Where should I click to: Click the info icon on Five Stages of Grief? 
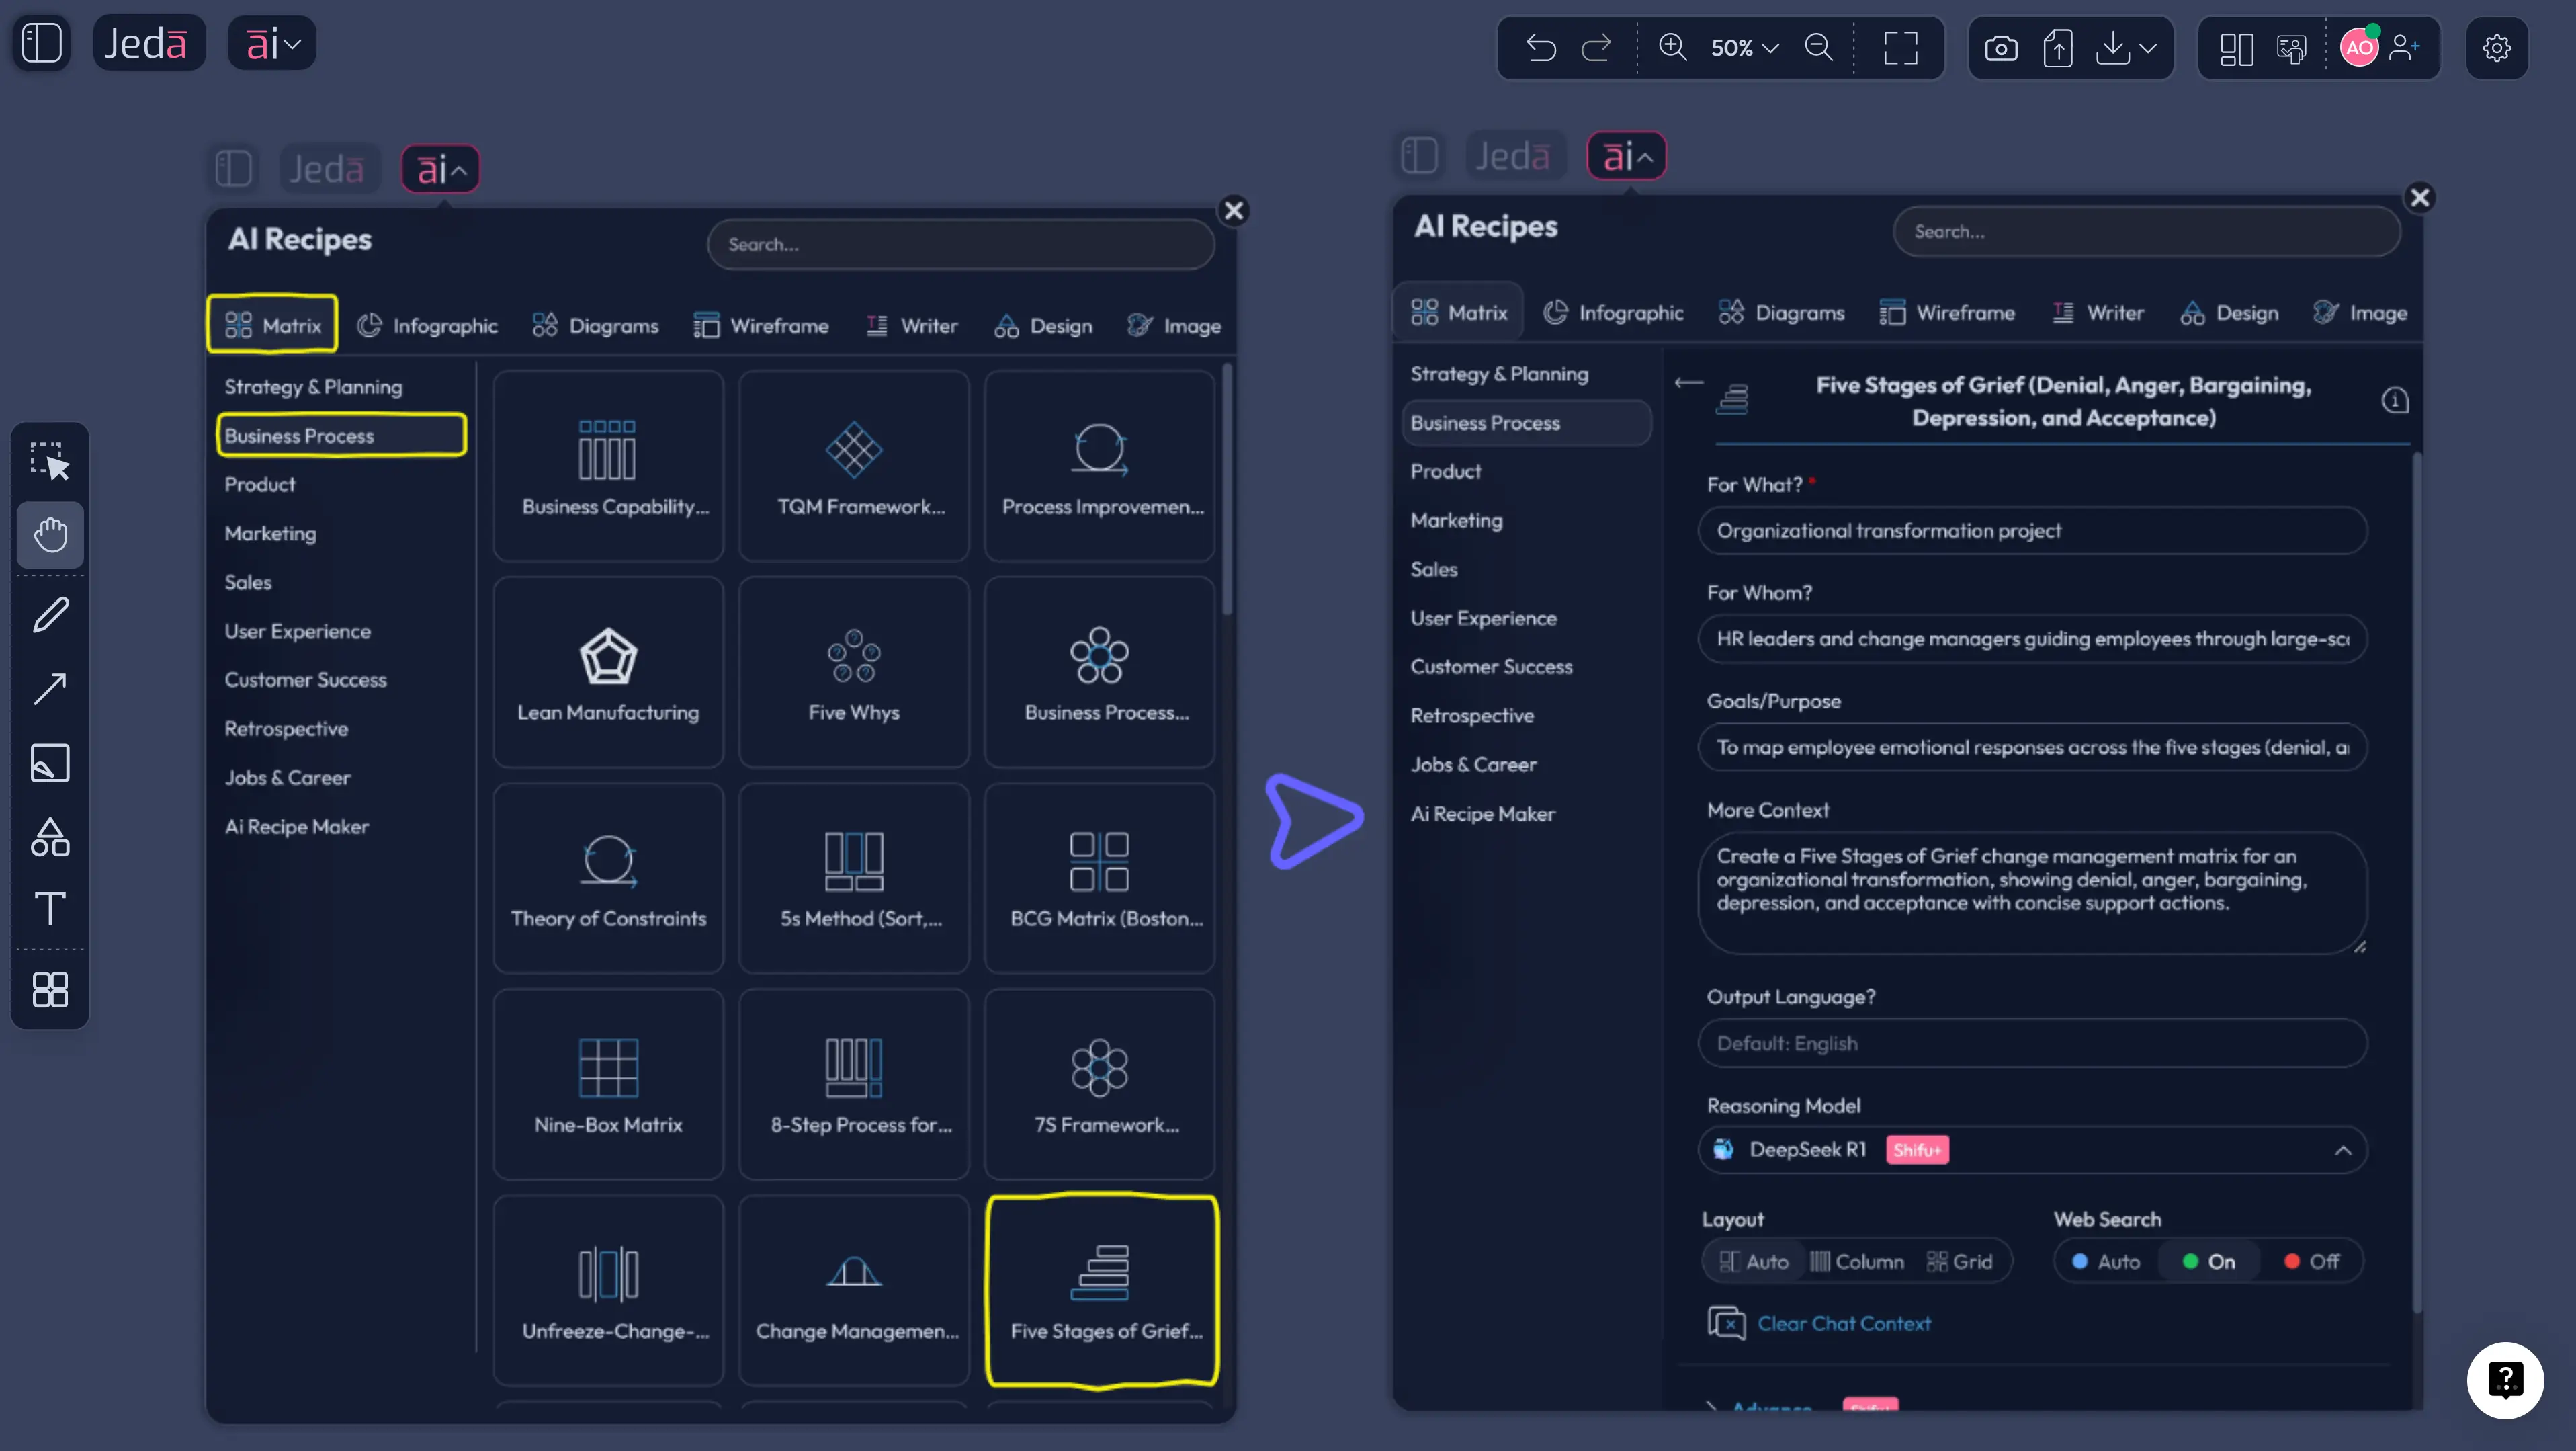click(2395, 400)
